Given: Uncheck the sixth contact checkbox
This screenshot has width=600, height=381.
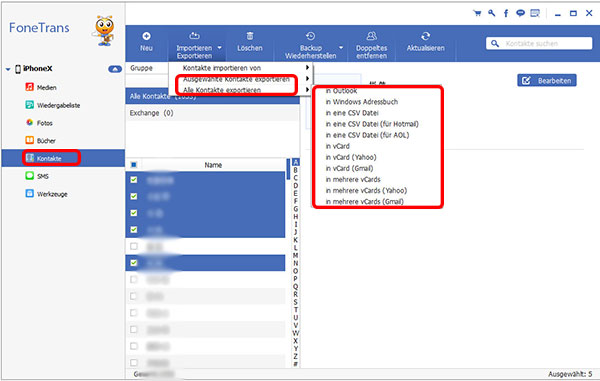Looking at the screenshot, I should [x=134, y=263].
